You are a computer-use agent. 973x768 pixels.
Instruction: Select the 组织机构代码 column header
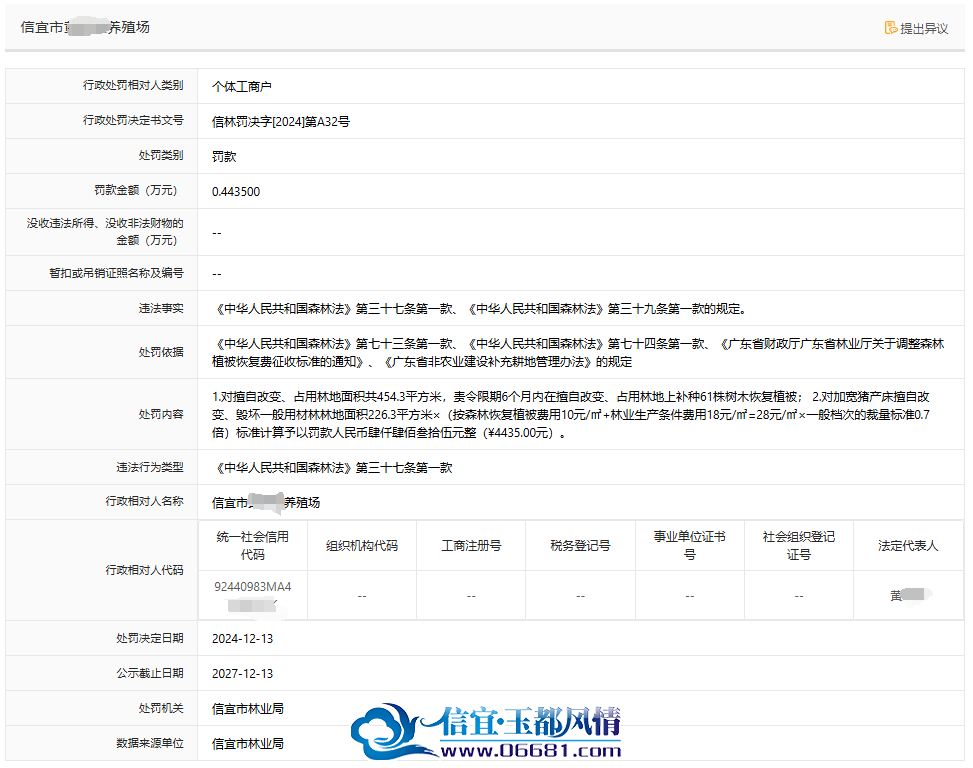point(362,546)
